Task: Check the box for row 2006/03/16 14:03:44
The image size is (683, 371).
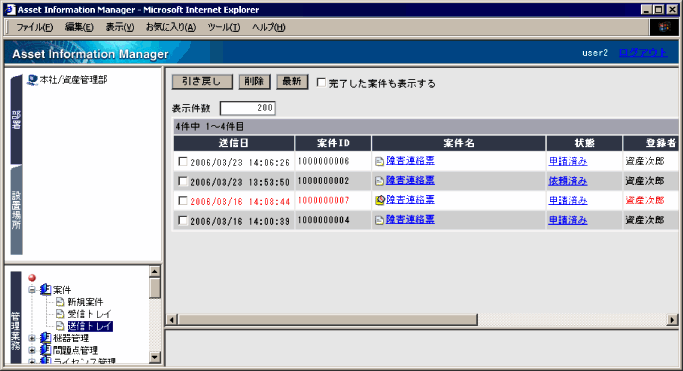Action: [183, 201]
